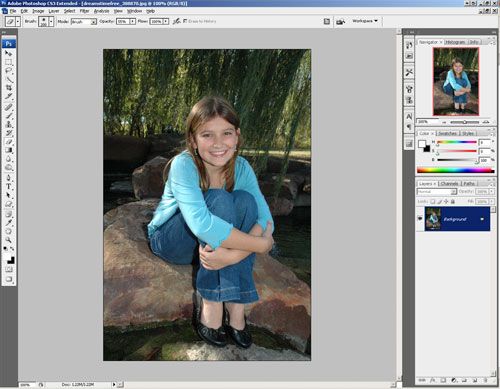Viewport: 500px width, 389px height.
Task: Select the Rectangular Marquee tool
Action: pyautogui.click(x=9, y=62)
